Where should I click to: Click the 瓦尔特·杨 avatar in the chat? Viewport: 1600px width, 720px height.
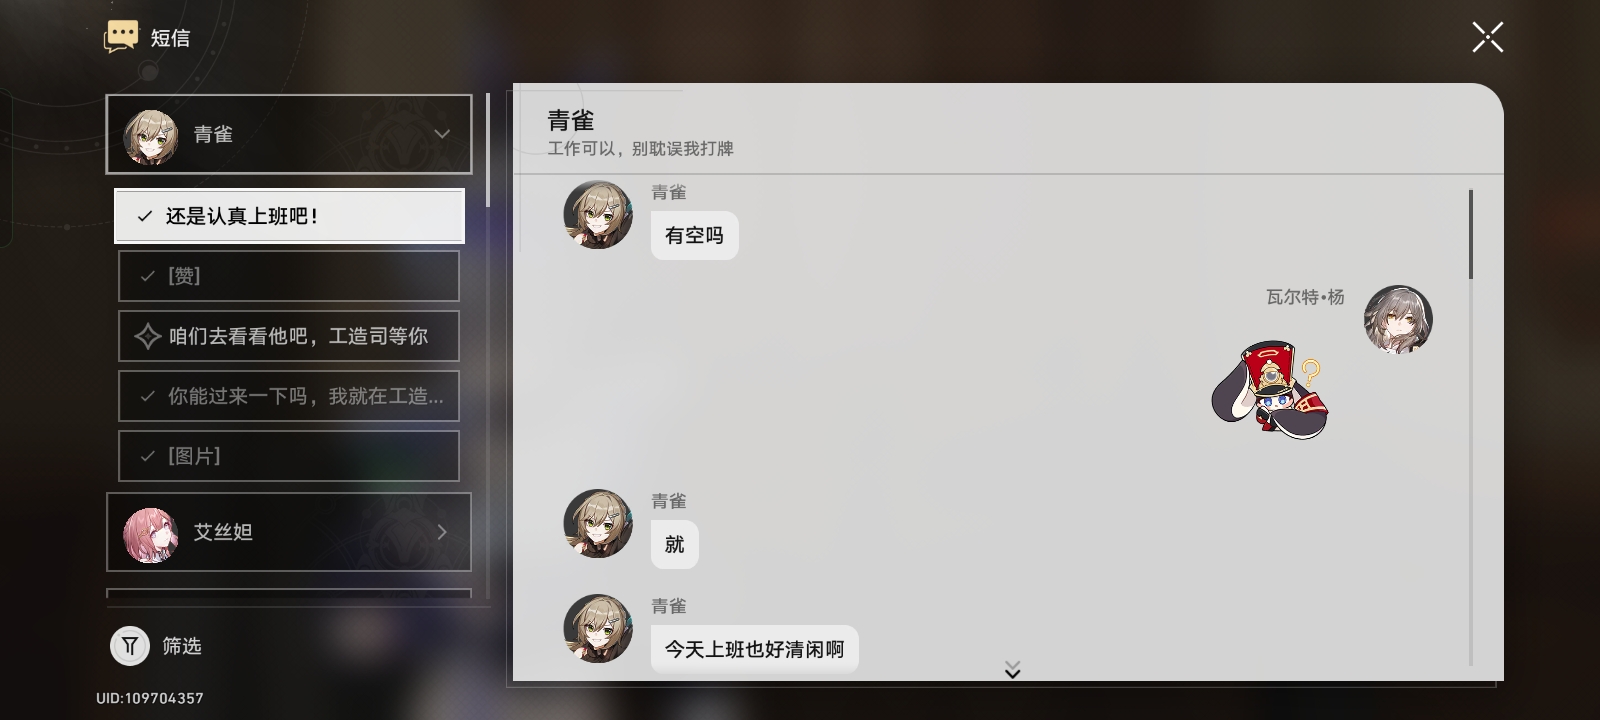(x=1398, y=320)
